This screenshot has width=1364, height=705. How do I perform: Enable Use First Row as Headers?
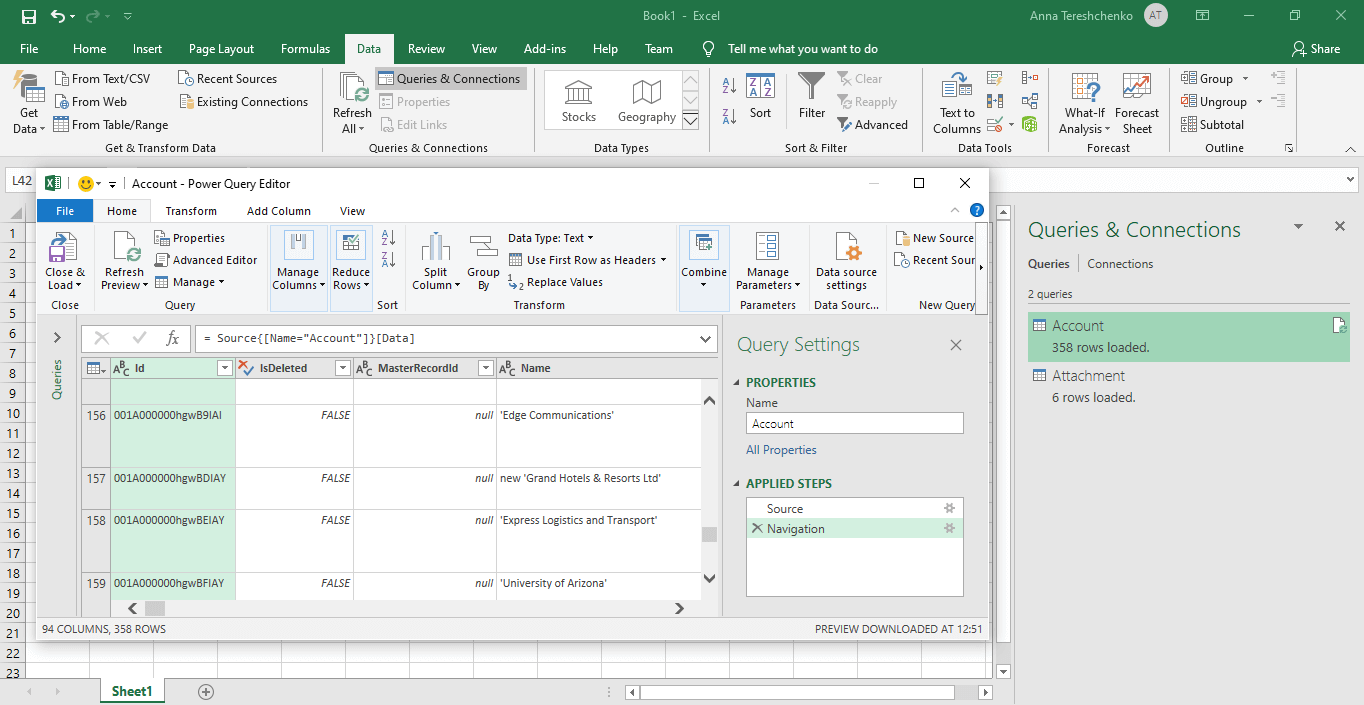589,260
